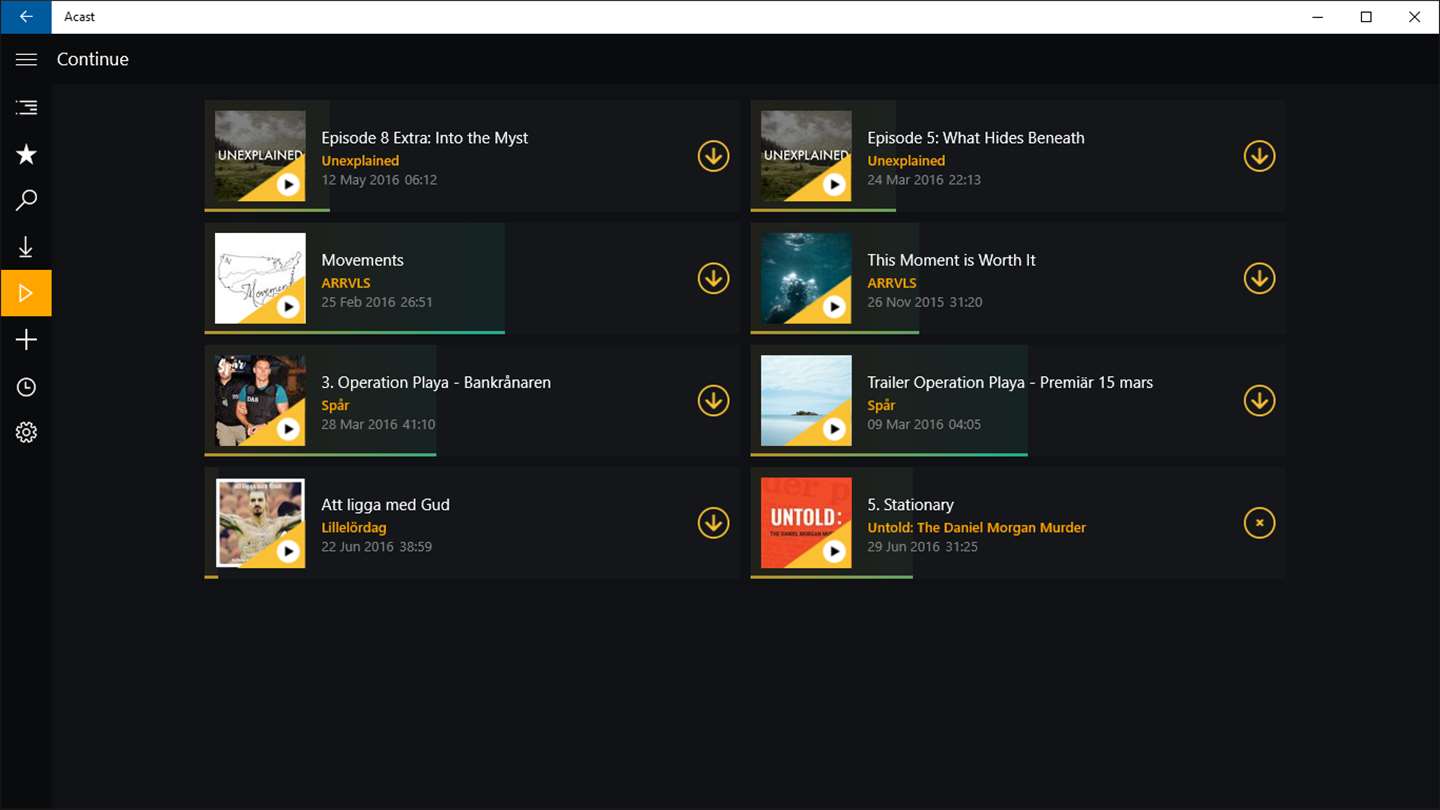Click date 28 Mar 2016 41:10

pos(378,424)
